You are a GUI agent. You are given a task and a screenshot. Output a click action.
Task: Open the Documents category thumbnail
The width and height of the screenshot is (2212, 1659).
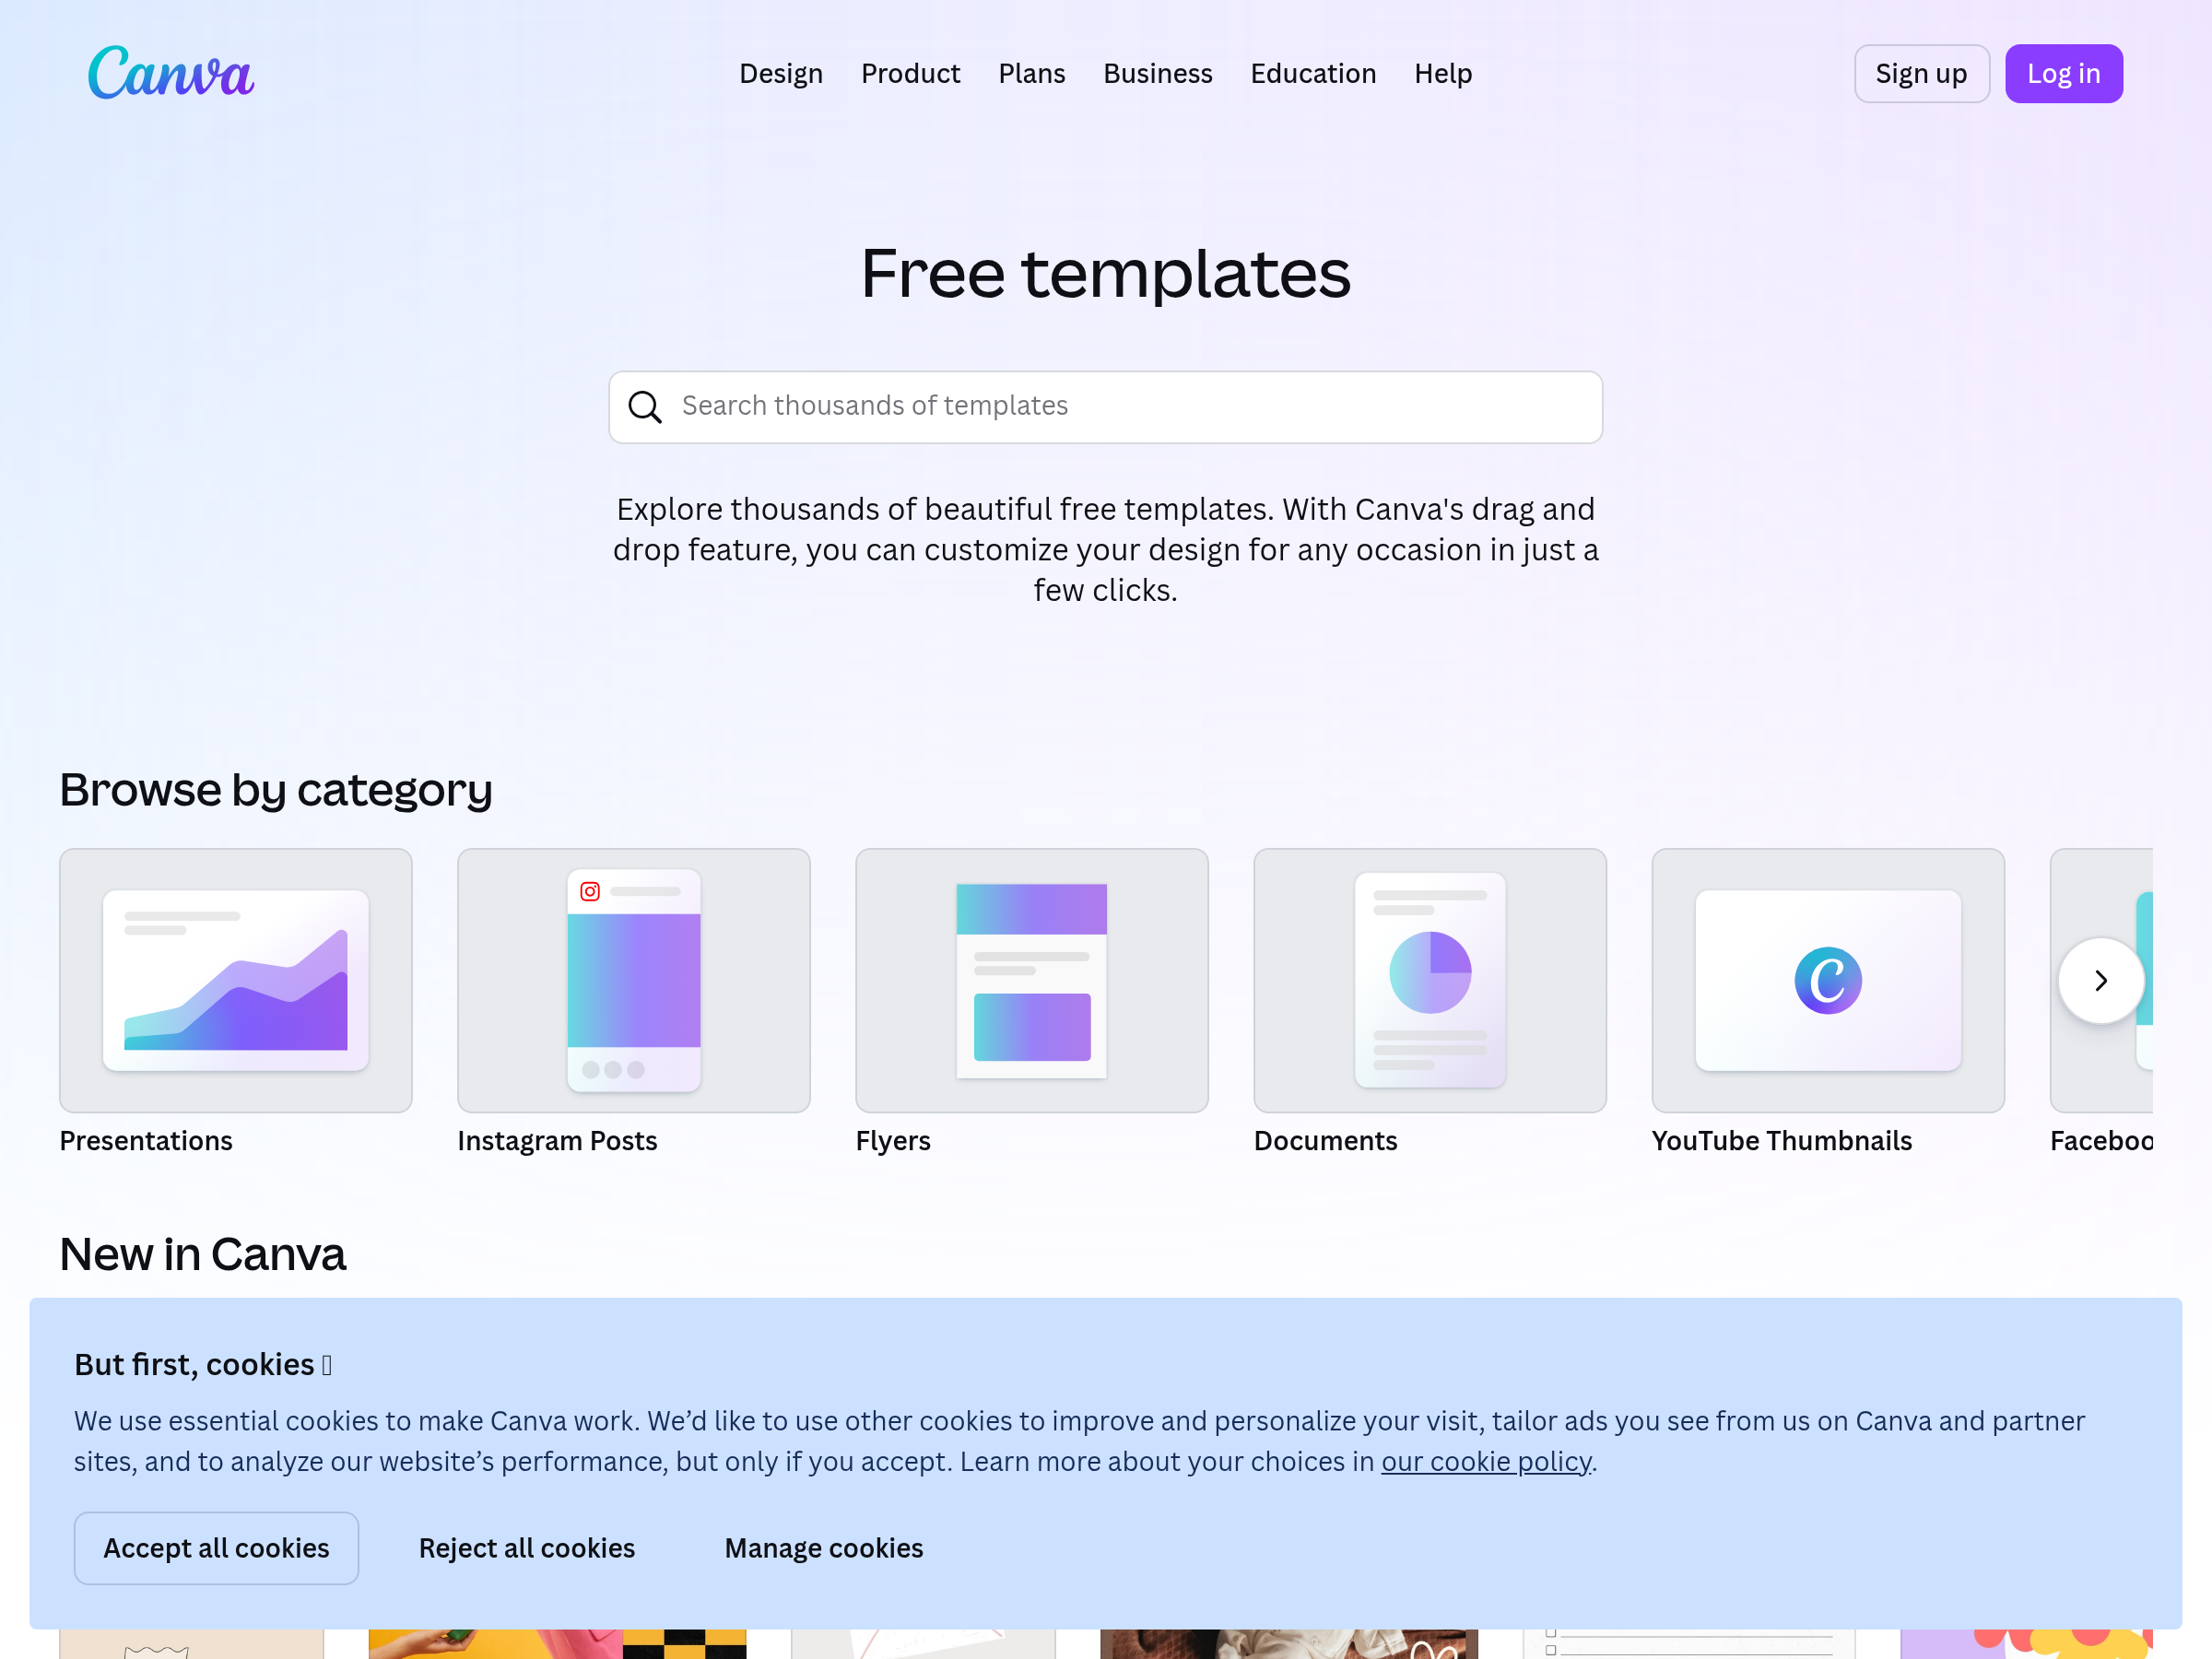[1430, 980]
